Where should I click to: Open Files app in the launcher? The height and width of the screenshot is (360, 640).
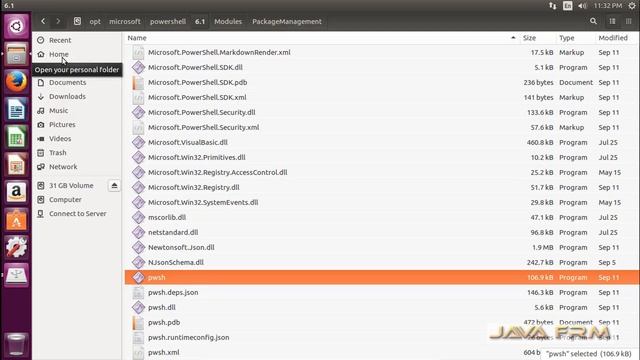click(16, 54)
